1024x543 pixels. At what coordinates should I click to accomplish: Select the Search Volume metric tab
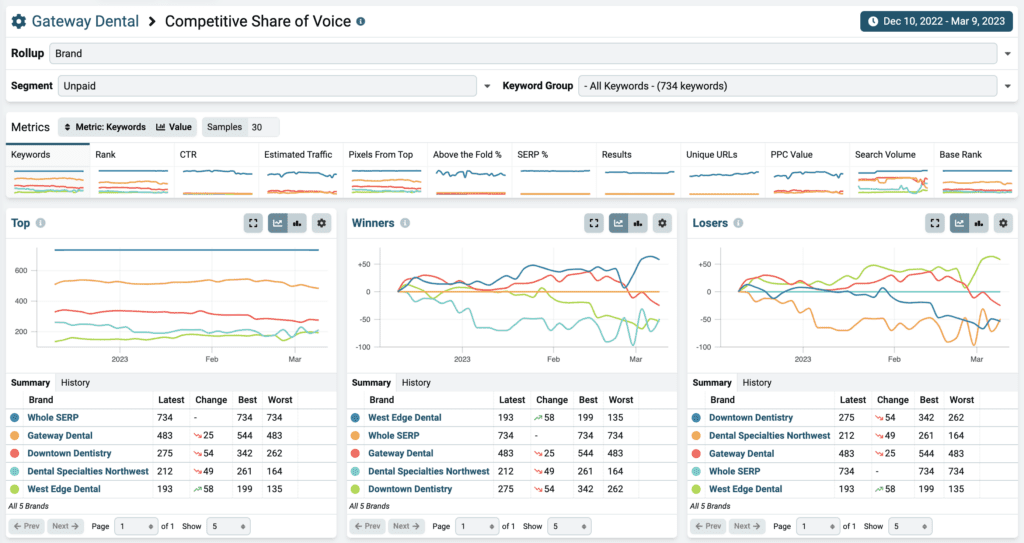892,170
